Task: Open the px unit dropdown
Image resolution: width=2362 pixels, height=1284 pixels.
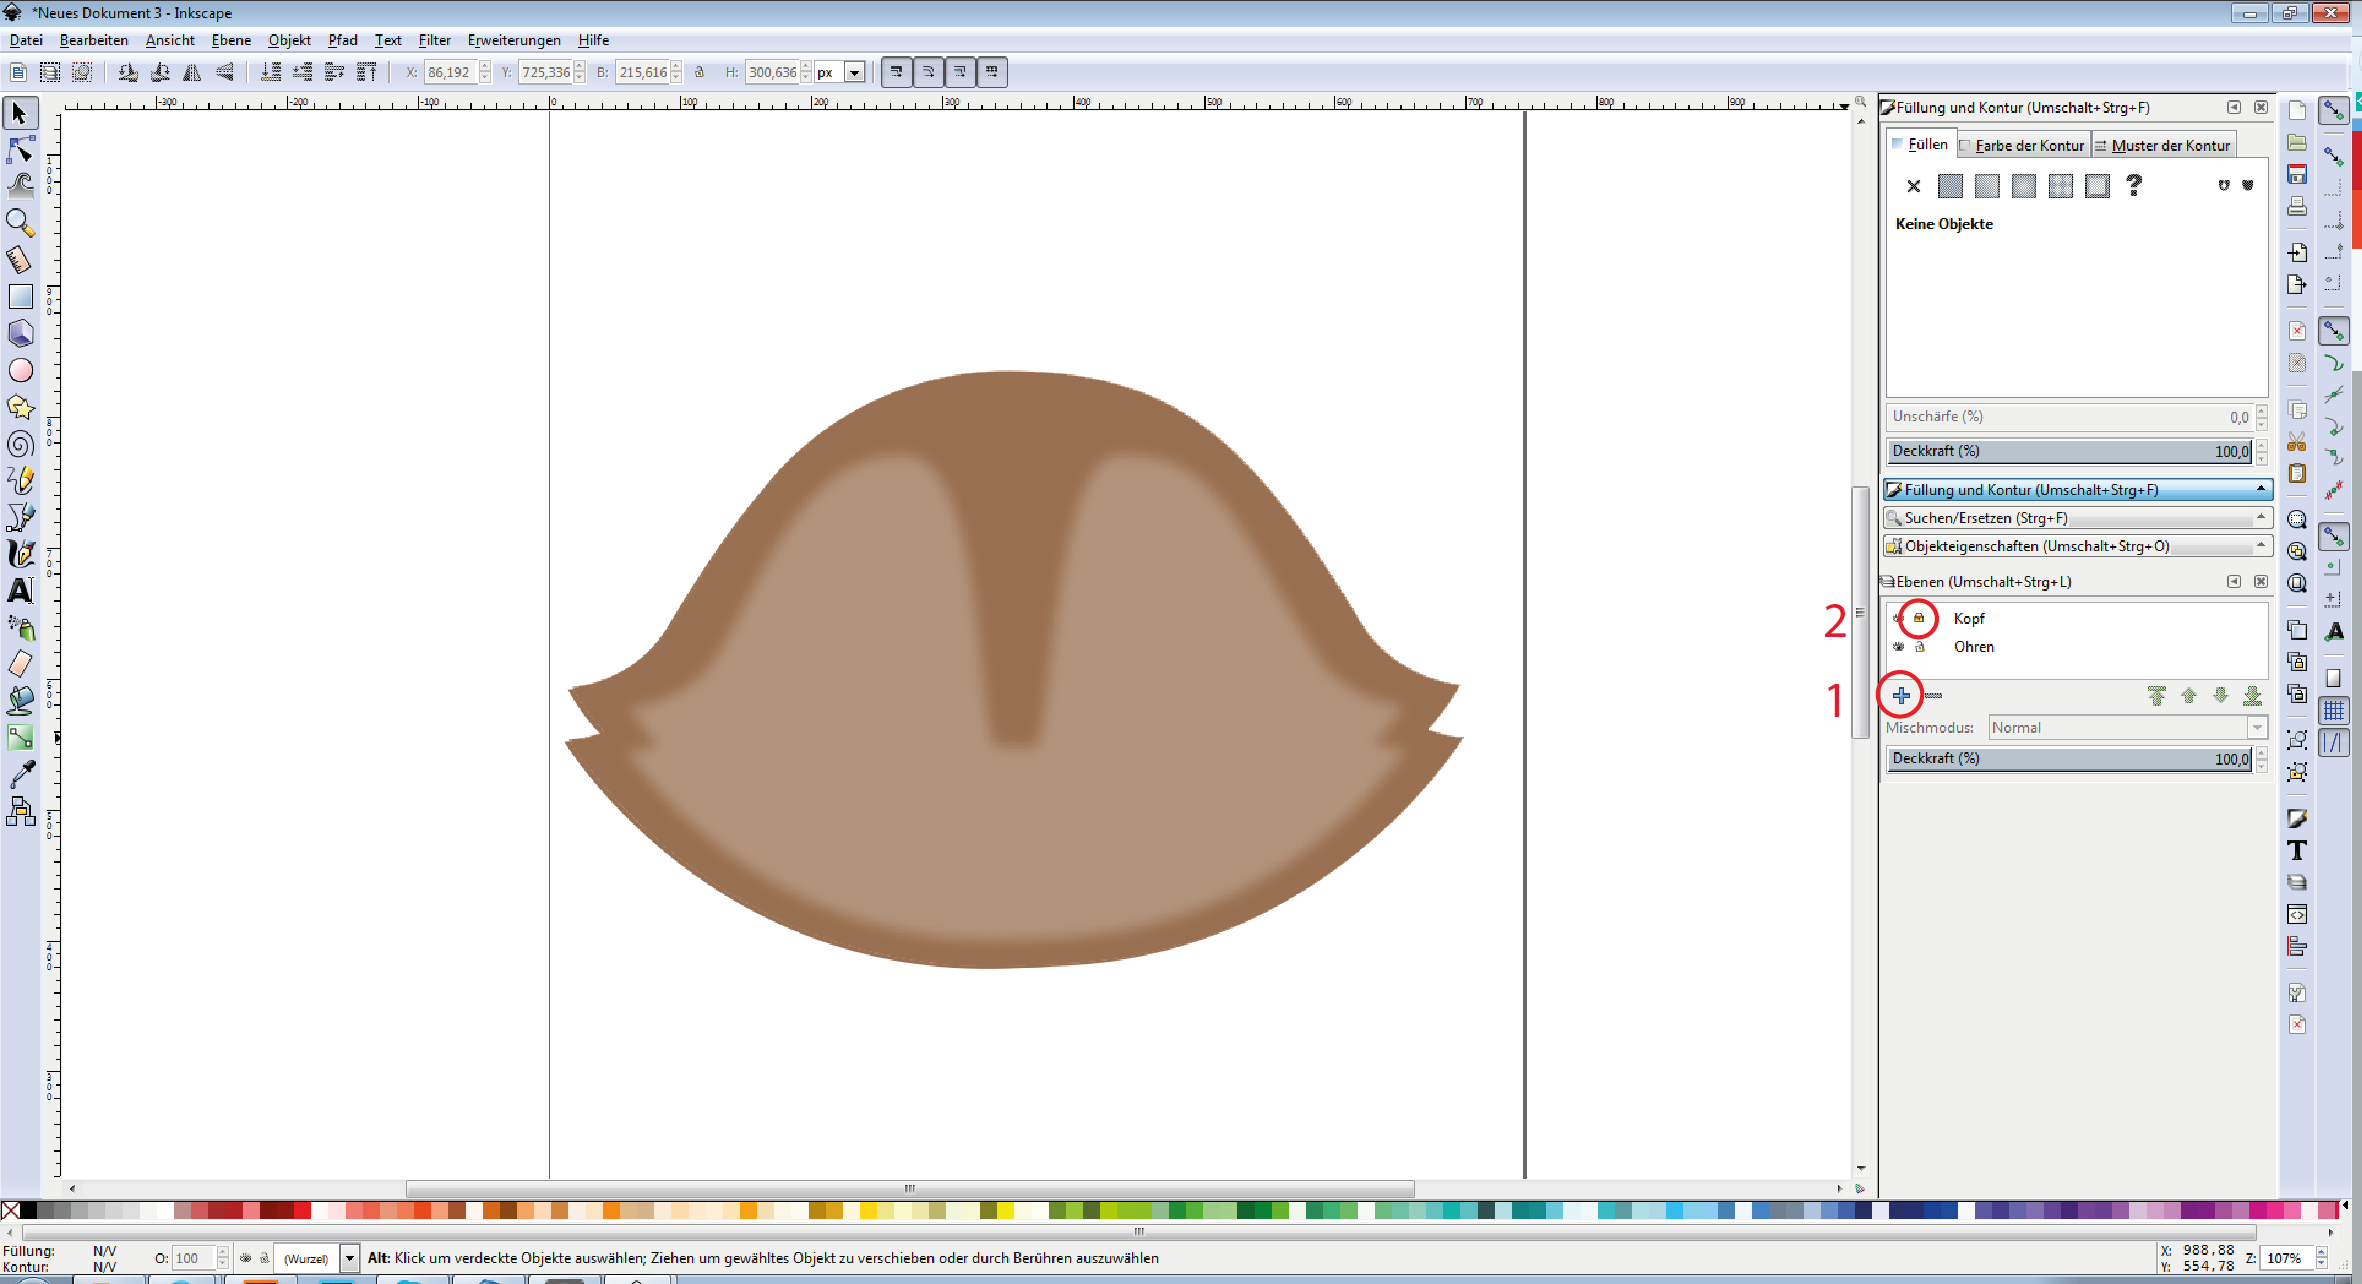Action: 854,72
